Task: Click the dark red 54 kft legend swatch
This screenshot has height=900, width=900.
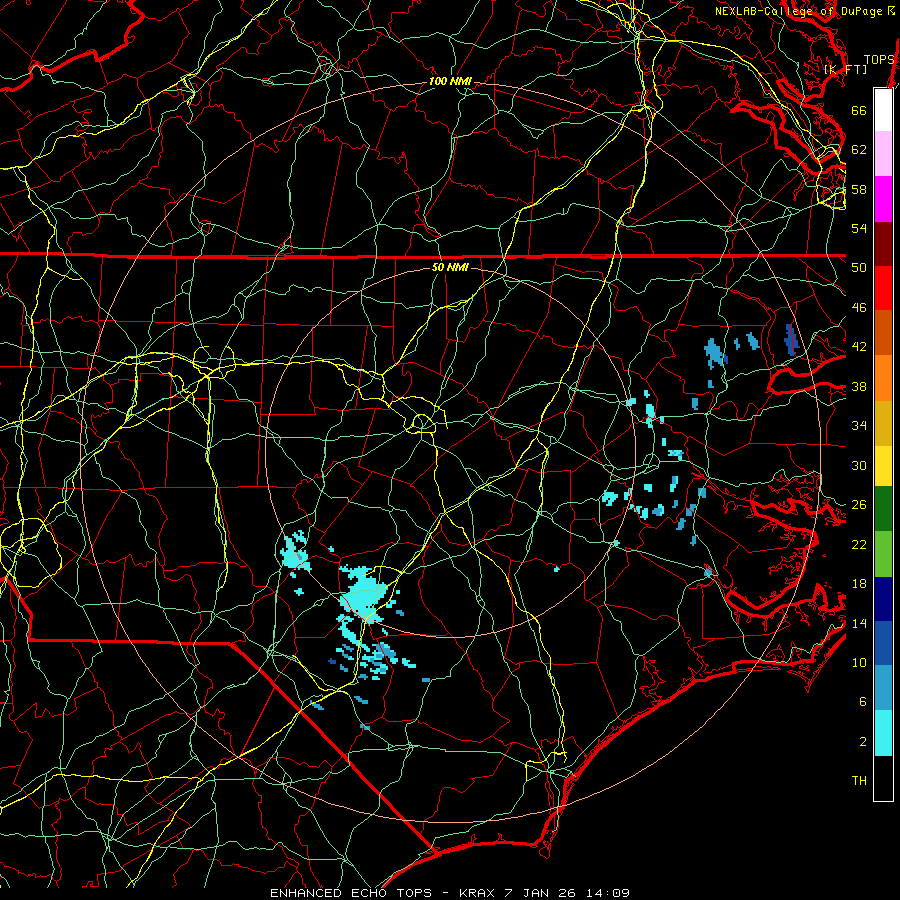Action: 883,244
